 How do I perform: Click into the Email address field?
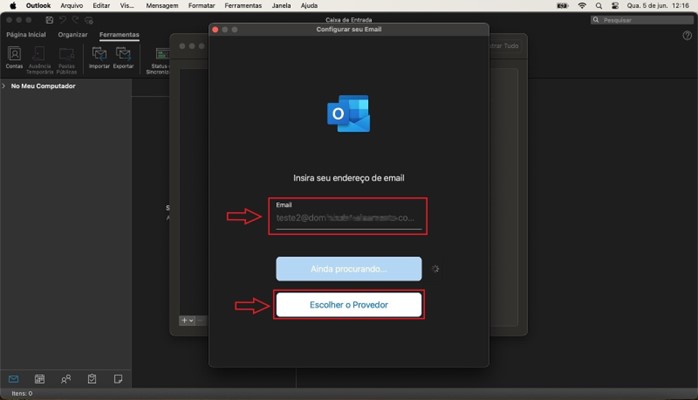(x=349, y=218)
